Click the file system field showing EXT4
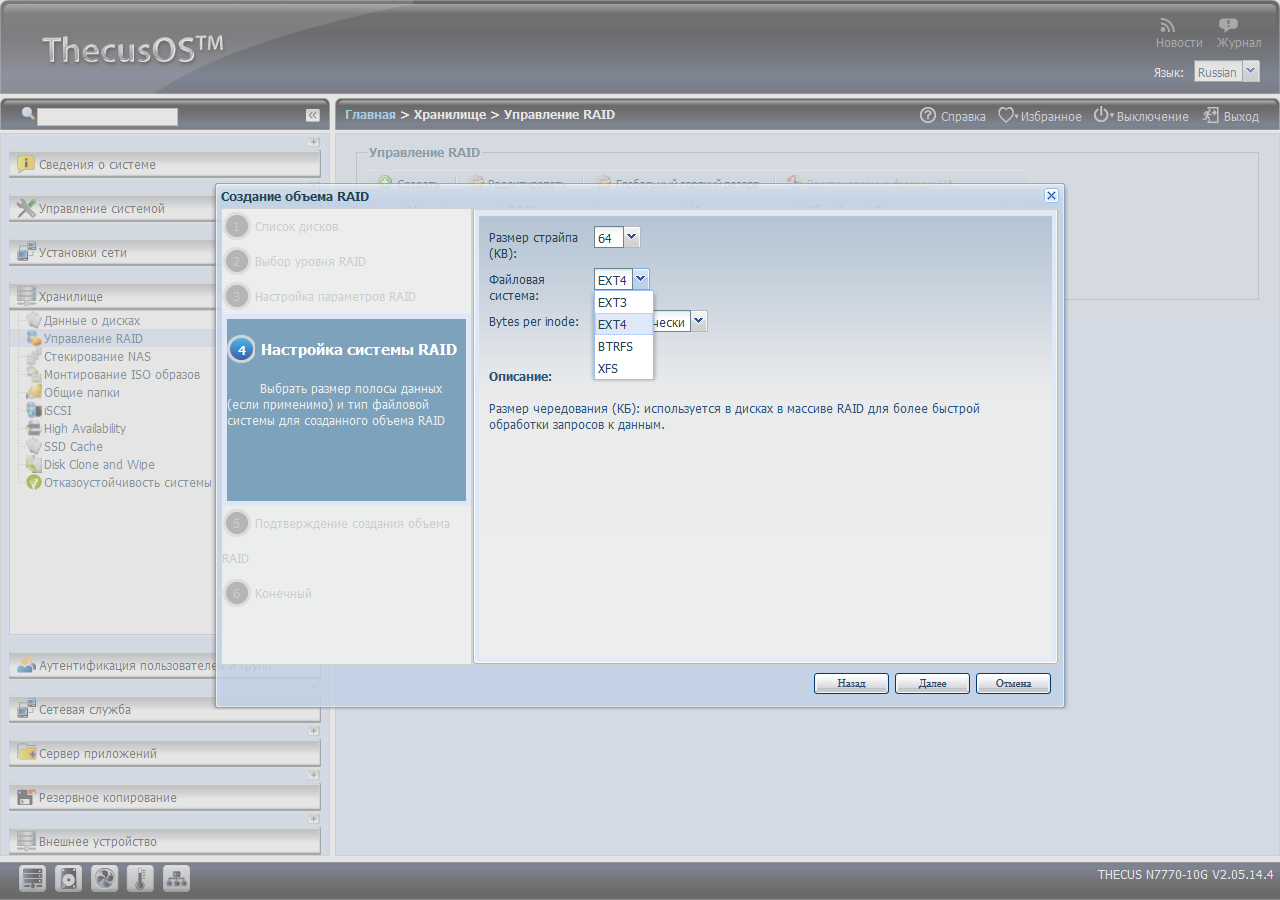 point(614,280)
